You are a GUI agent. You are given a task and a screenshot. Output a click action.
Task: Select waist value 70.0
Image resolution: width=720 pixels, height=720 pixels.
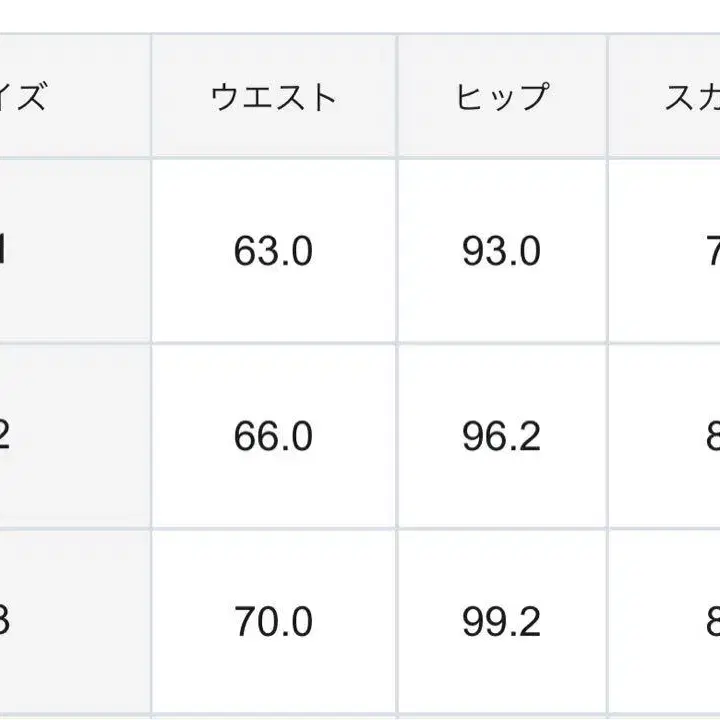pyautogui.click(x=273, y=623)
